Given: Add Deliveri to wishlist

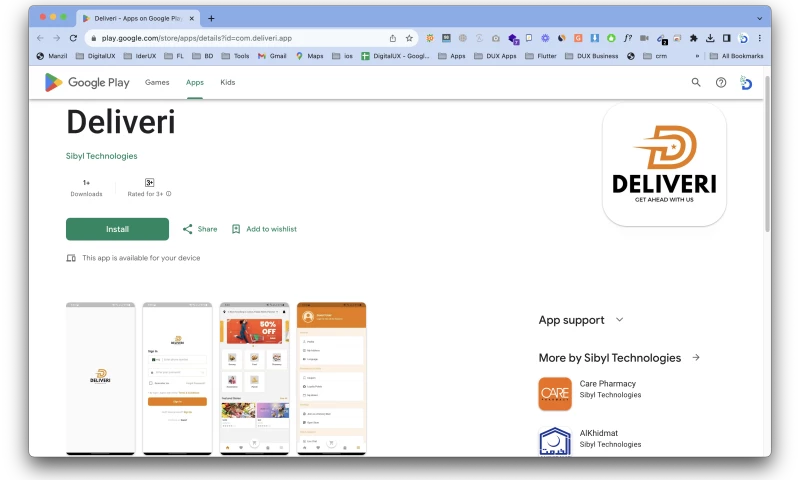Looking at the screenshot, I should point(264,229).
